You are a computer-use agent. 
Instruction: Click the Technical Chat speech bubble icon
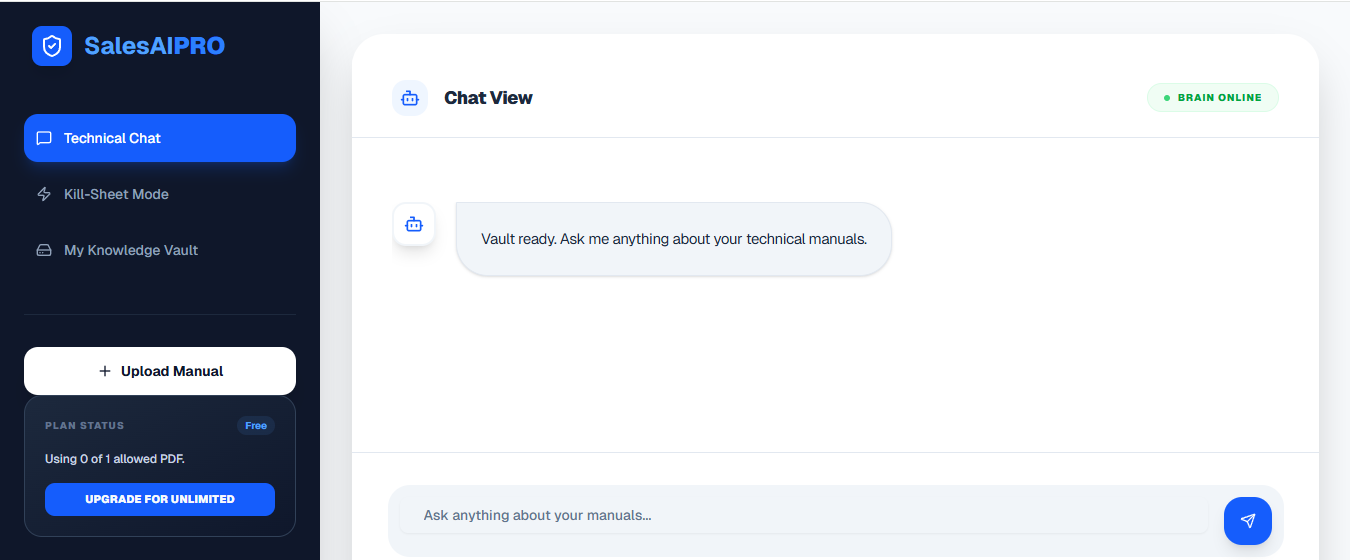click(44, 138)
